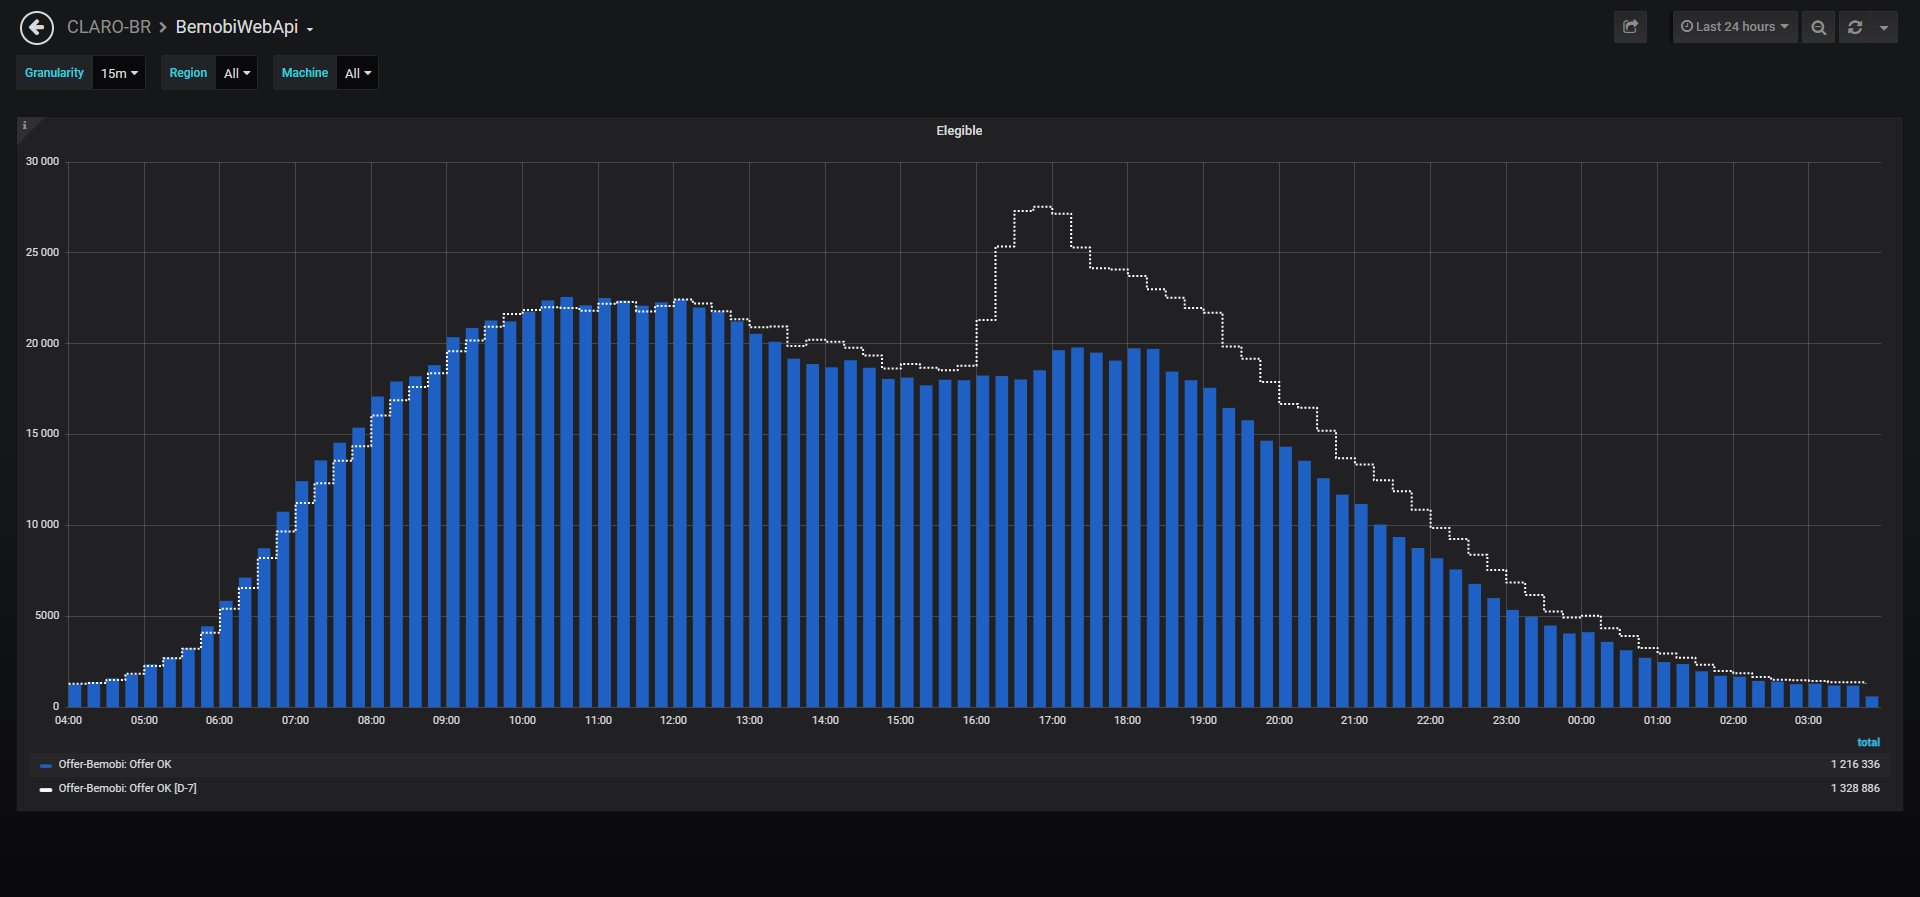Open the refresh interval dropdown caret
The image size is (1920, 897).
(1884, 27)
